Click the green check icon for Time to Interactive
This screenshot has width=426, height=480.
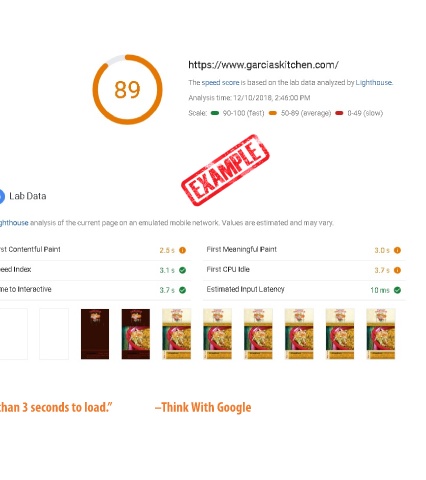click(x=182, y=290)
